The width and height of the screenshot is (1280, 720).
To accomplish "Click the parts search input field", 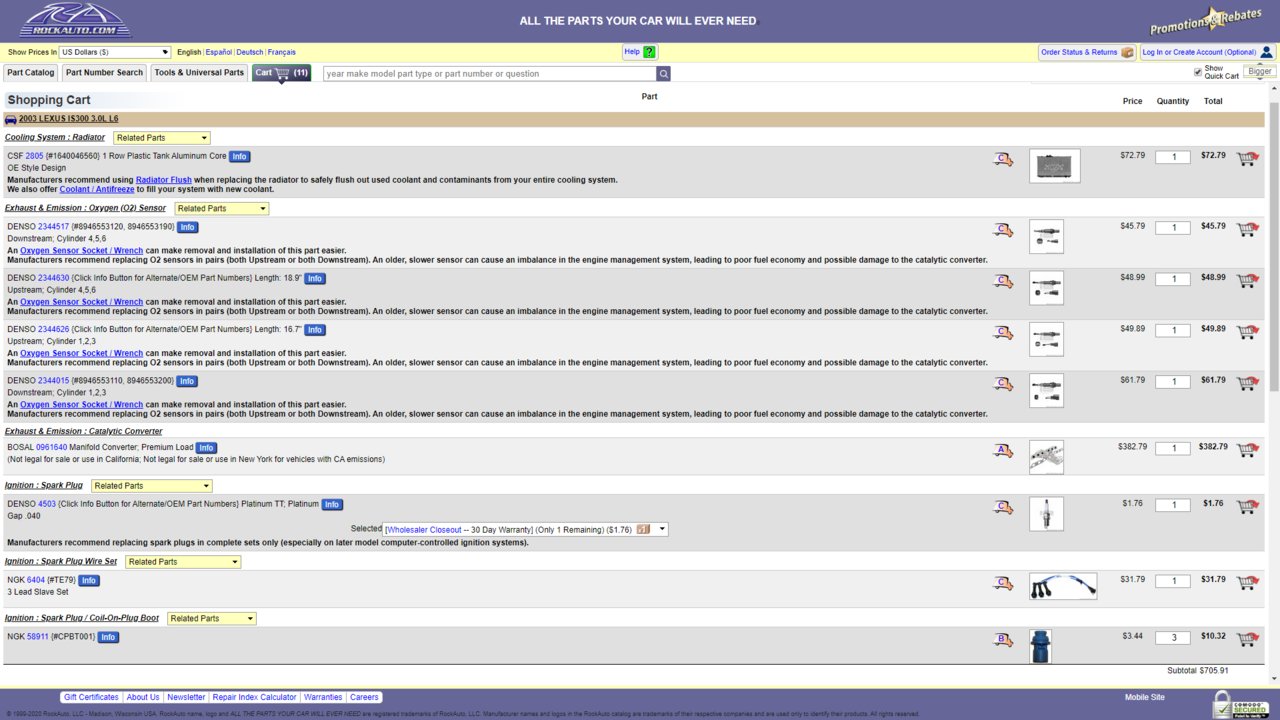I will (490, 74).
